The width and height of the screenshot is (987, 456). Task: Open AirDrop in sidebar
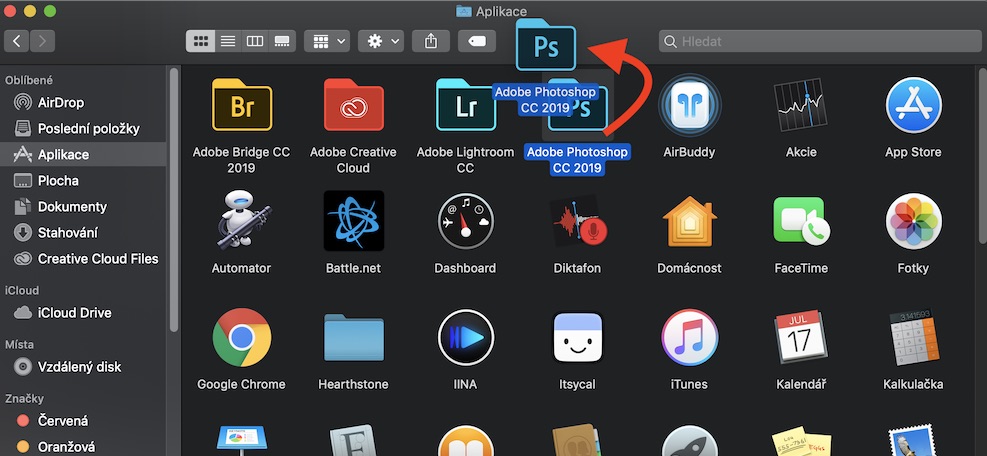coord(83,102)
